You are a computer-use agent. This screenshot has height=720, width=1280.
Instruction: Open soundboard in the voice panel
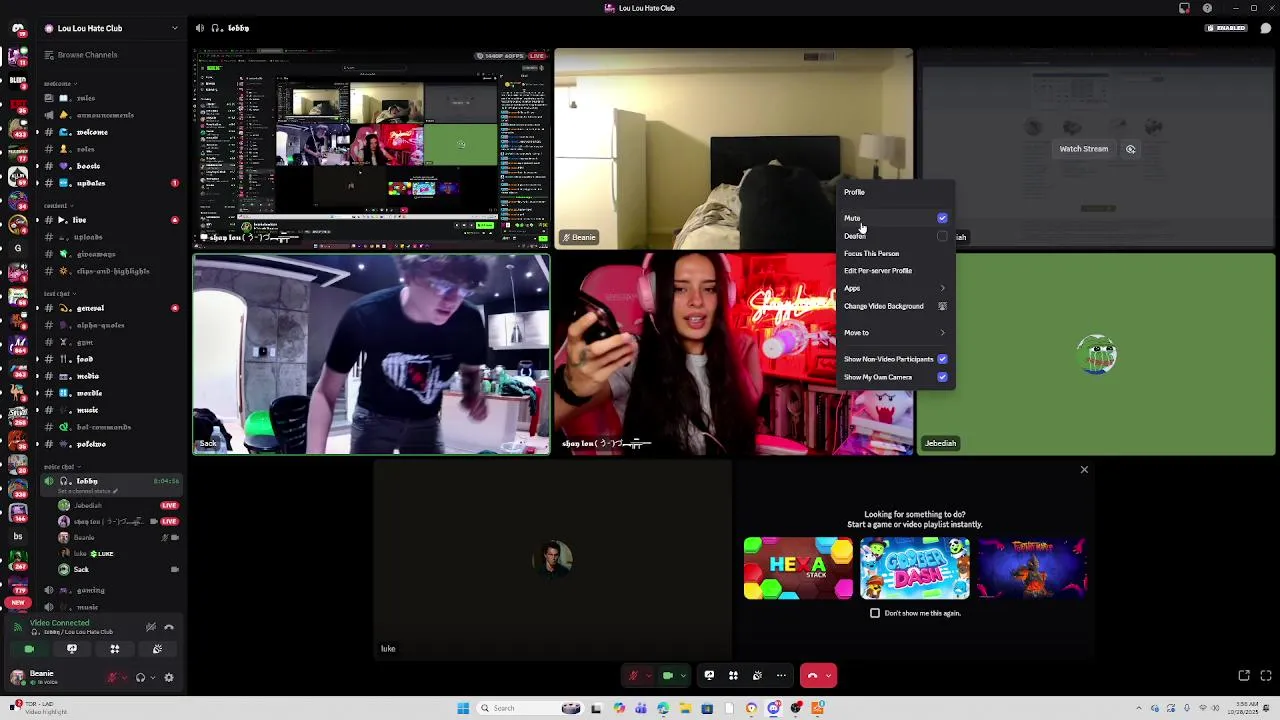tap(157, 649)
